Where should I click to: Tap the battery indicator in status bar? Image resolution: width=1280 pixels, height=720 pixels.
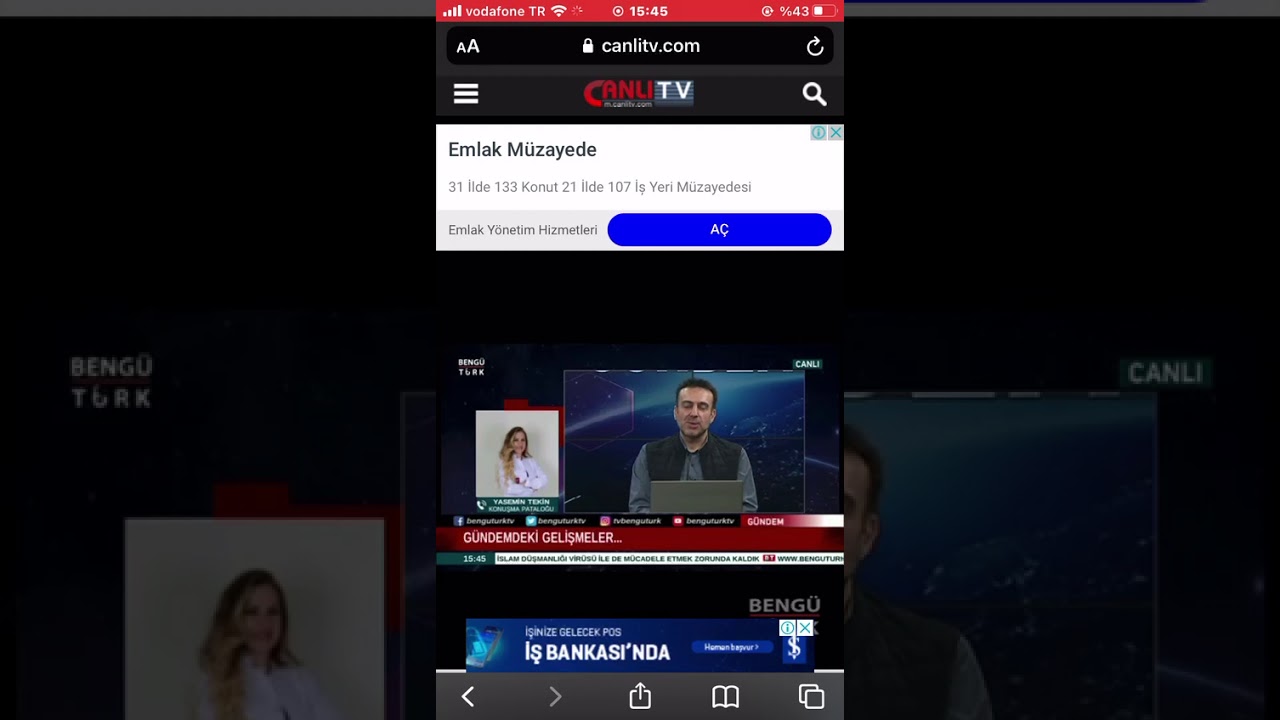click(x=824, y=11)
